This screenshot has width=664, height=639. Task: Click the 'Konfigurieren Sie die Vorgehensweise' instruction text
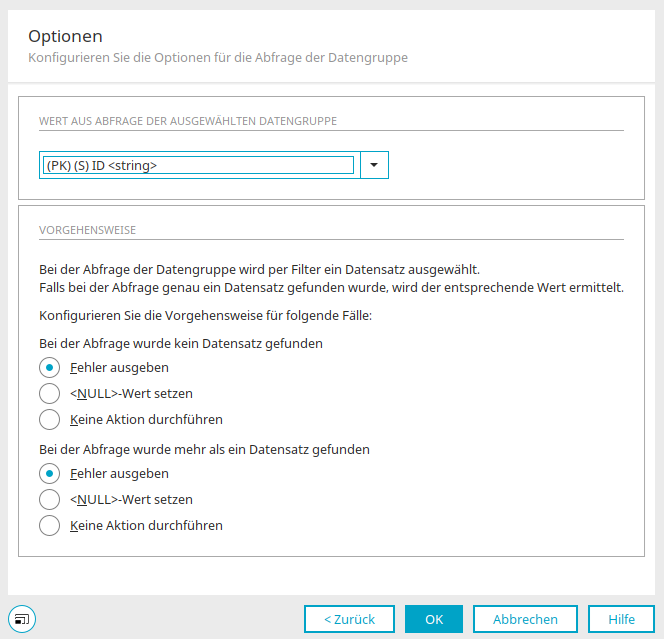205,315
